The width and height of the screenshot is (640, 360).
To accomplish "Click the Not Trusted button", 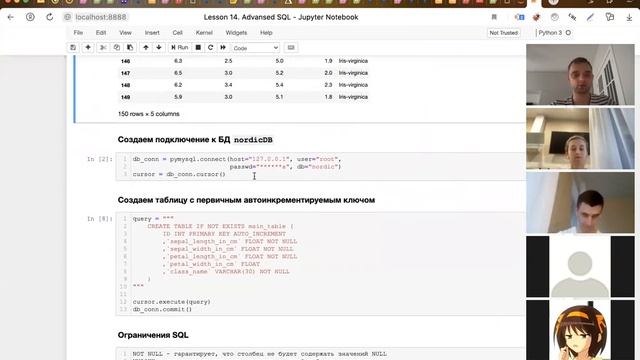I will 504,33.
